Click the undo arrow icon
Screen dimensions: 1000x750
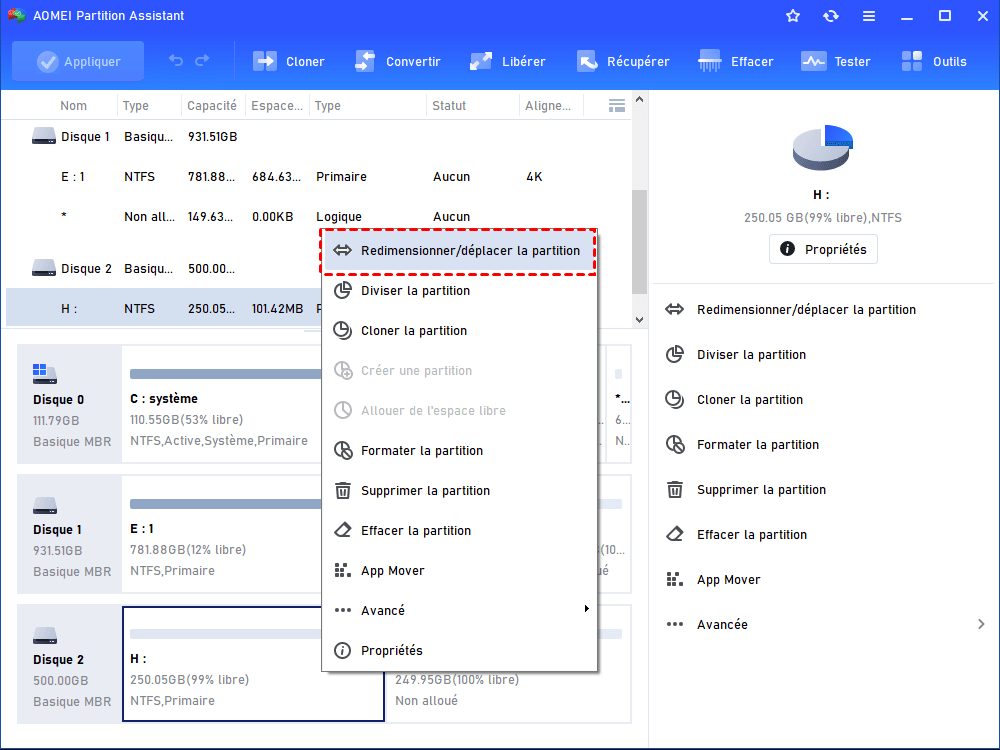tap(176, 61)
